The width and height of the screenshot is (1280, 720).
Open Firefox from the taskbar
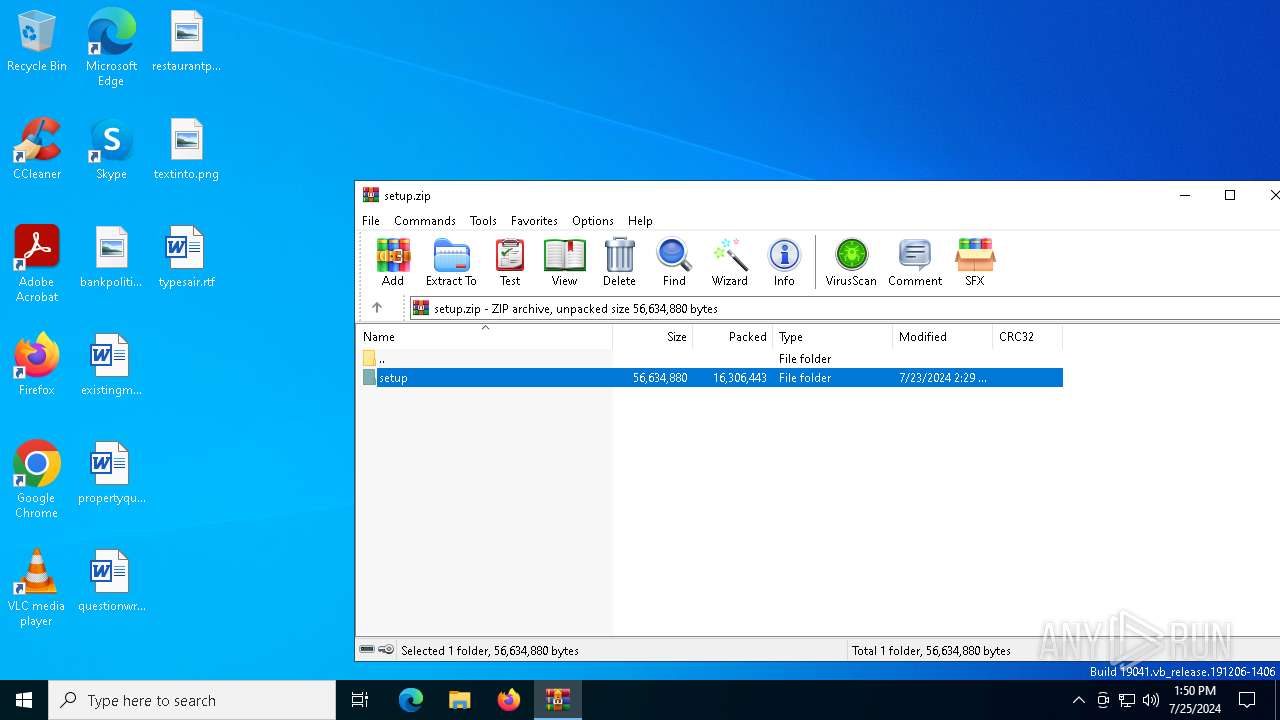(x=509, y=700)
